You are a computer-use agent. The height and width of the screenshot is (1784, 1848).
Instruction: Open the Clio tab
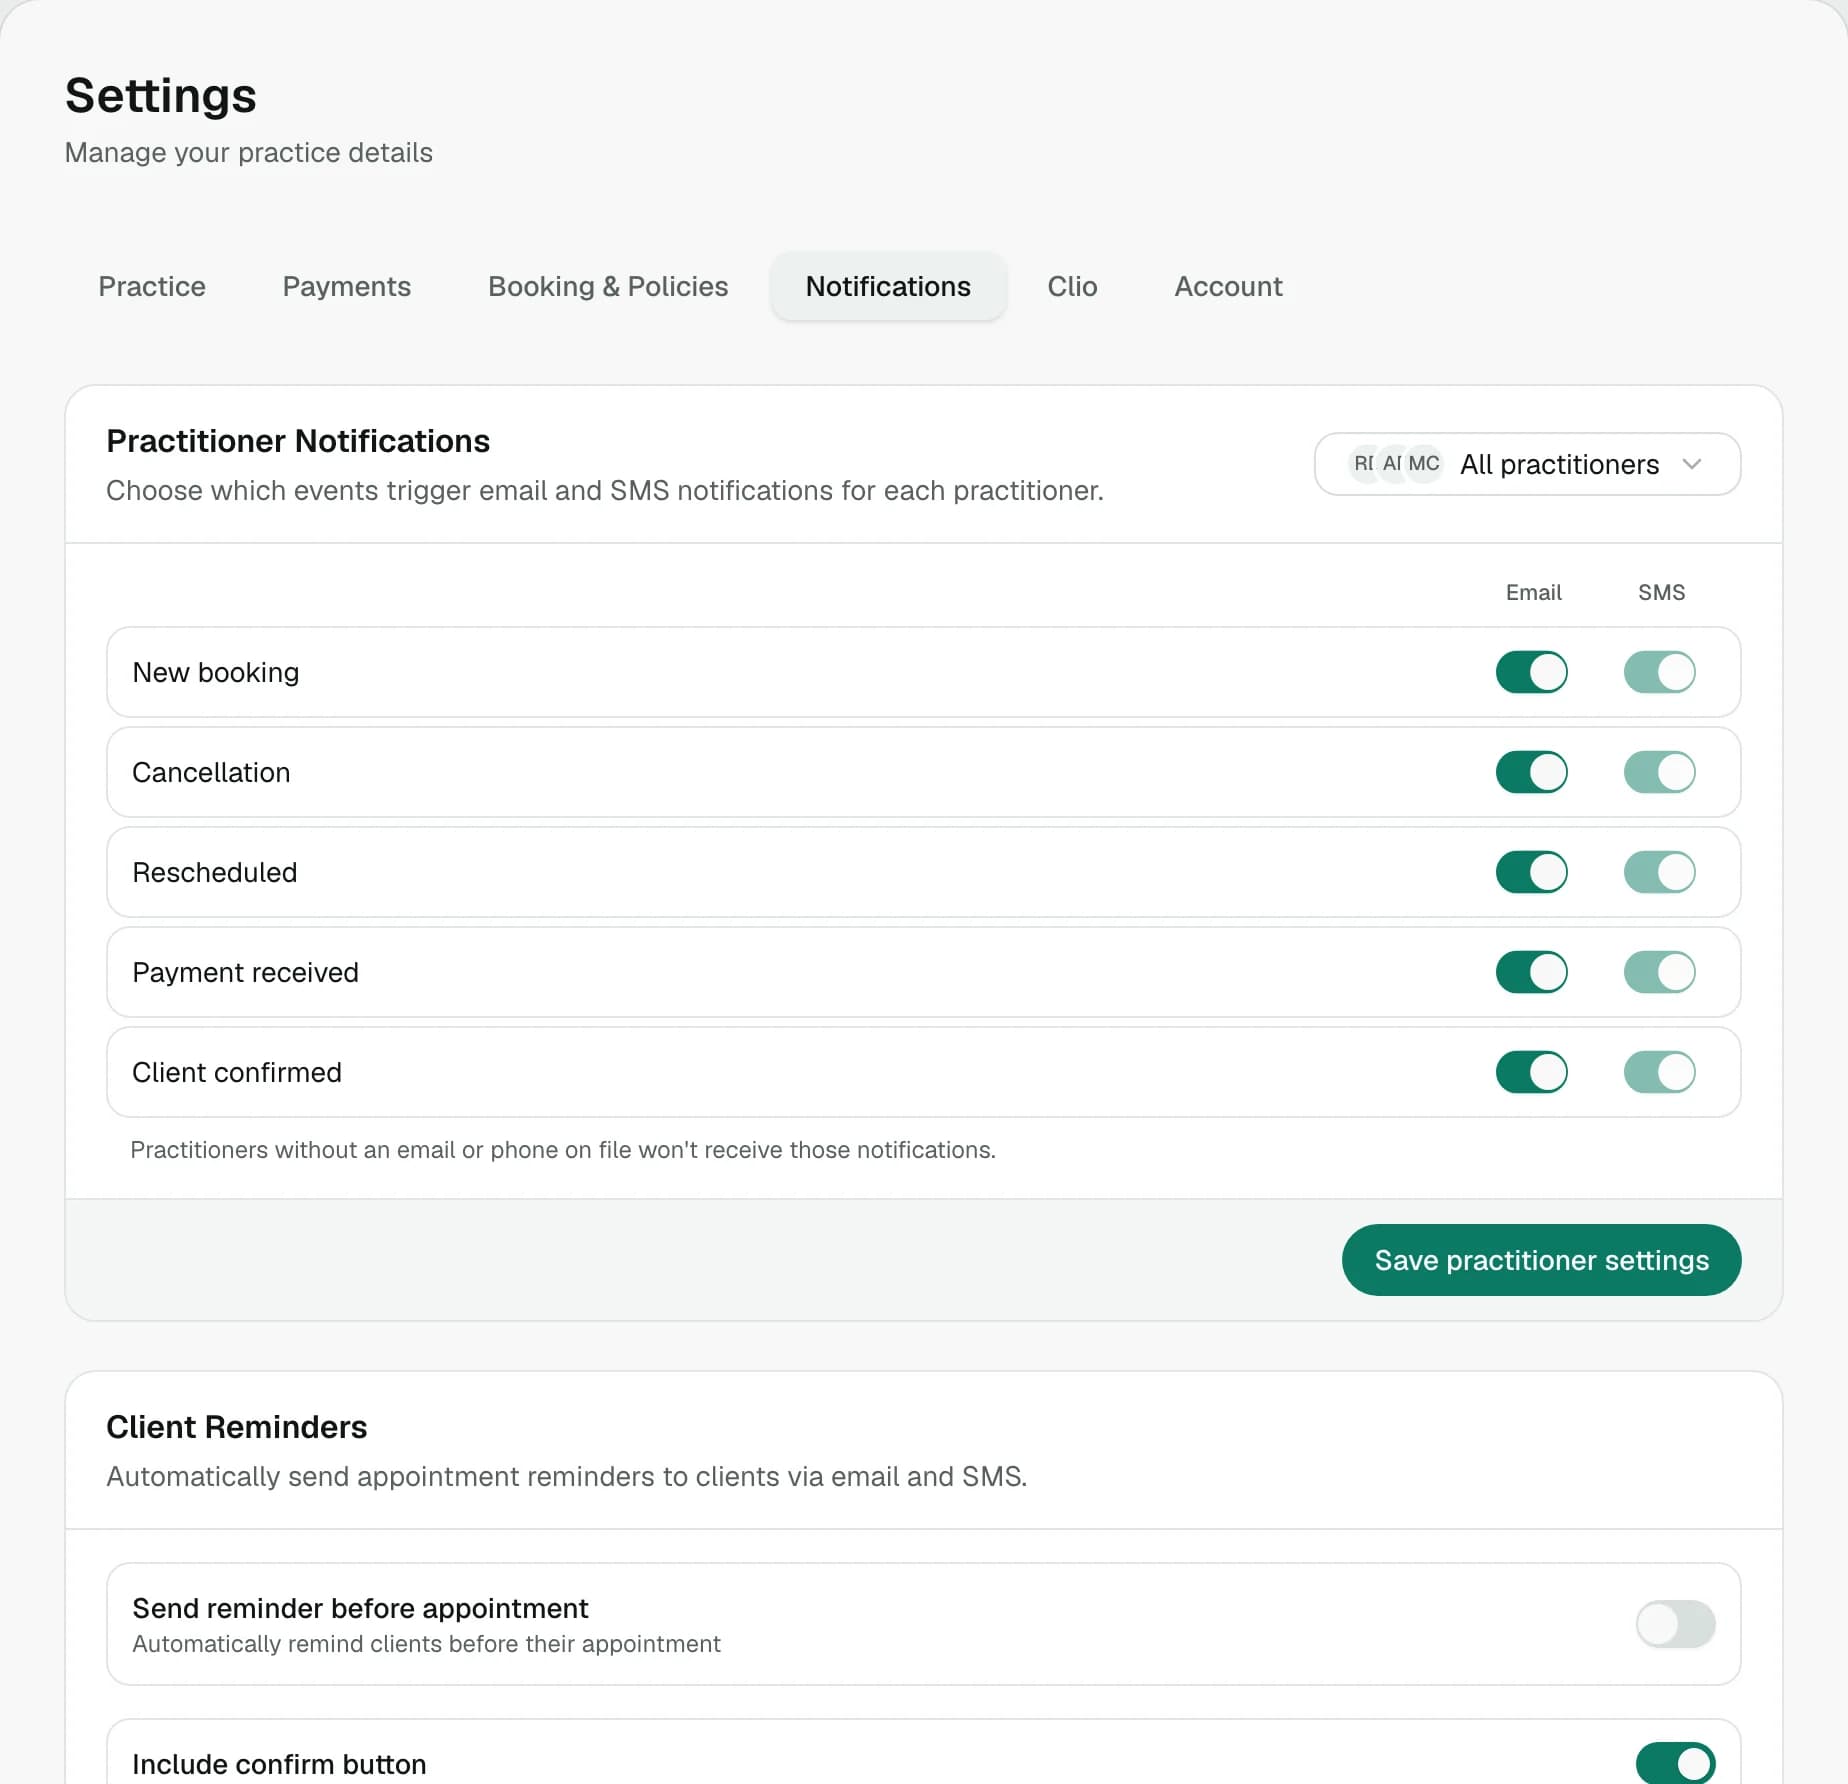pyautogui.click(x=1072, y=286)
